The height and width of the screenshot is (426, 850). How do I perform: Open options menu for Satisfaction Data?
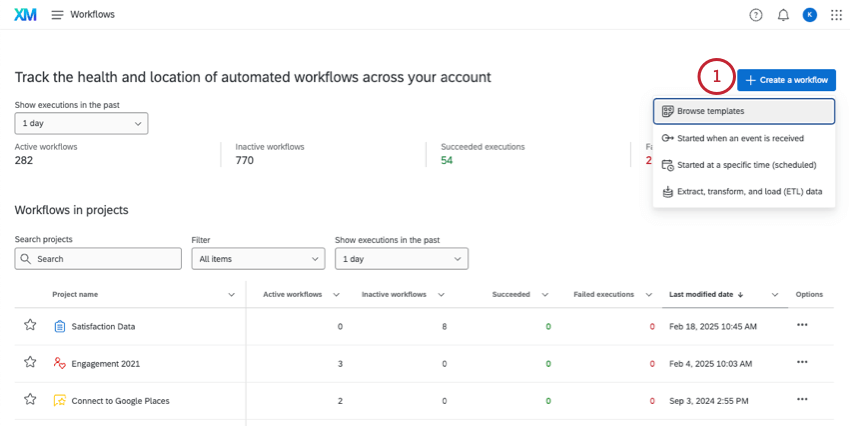pos(802,326)
